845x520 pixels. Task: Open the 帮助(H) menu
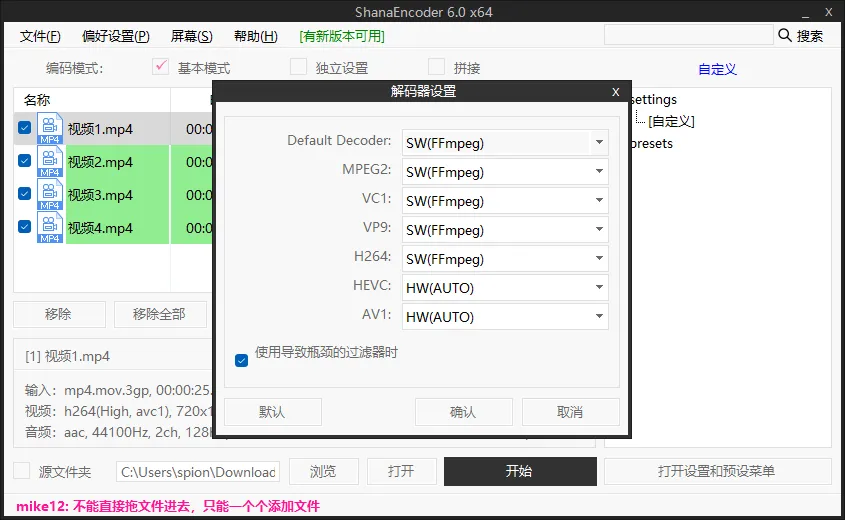(x=256, y=36)
